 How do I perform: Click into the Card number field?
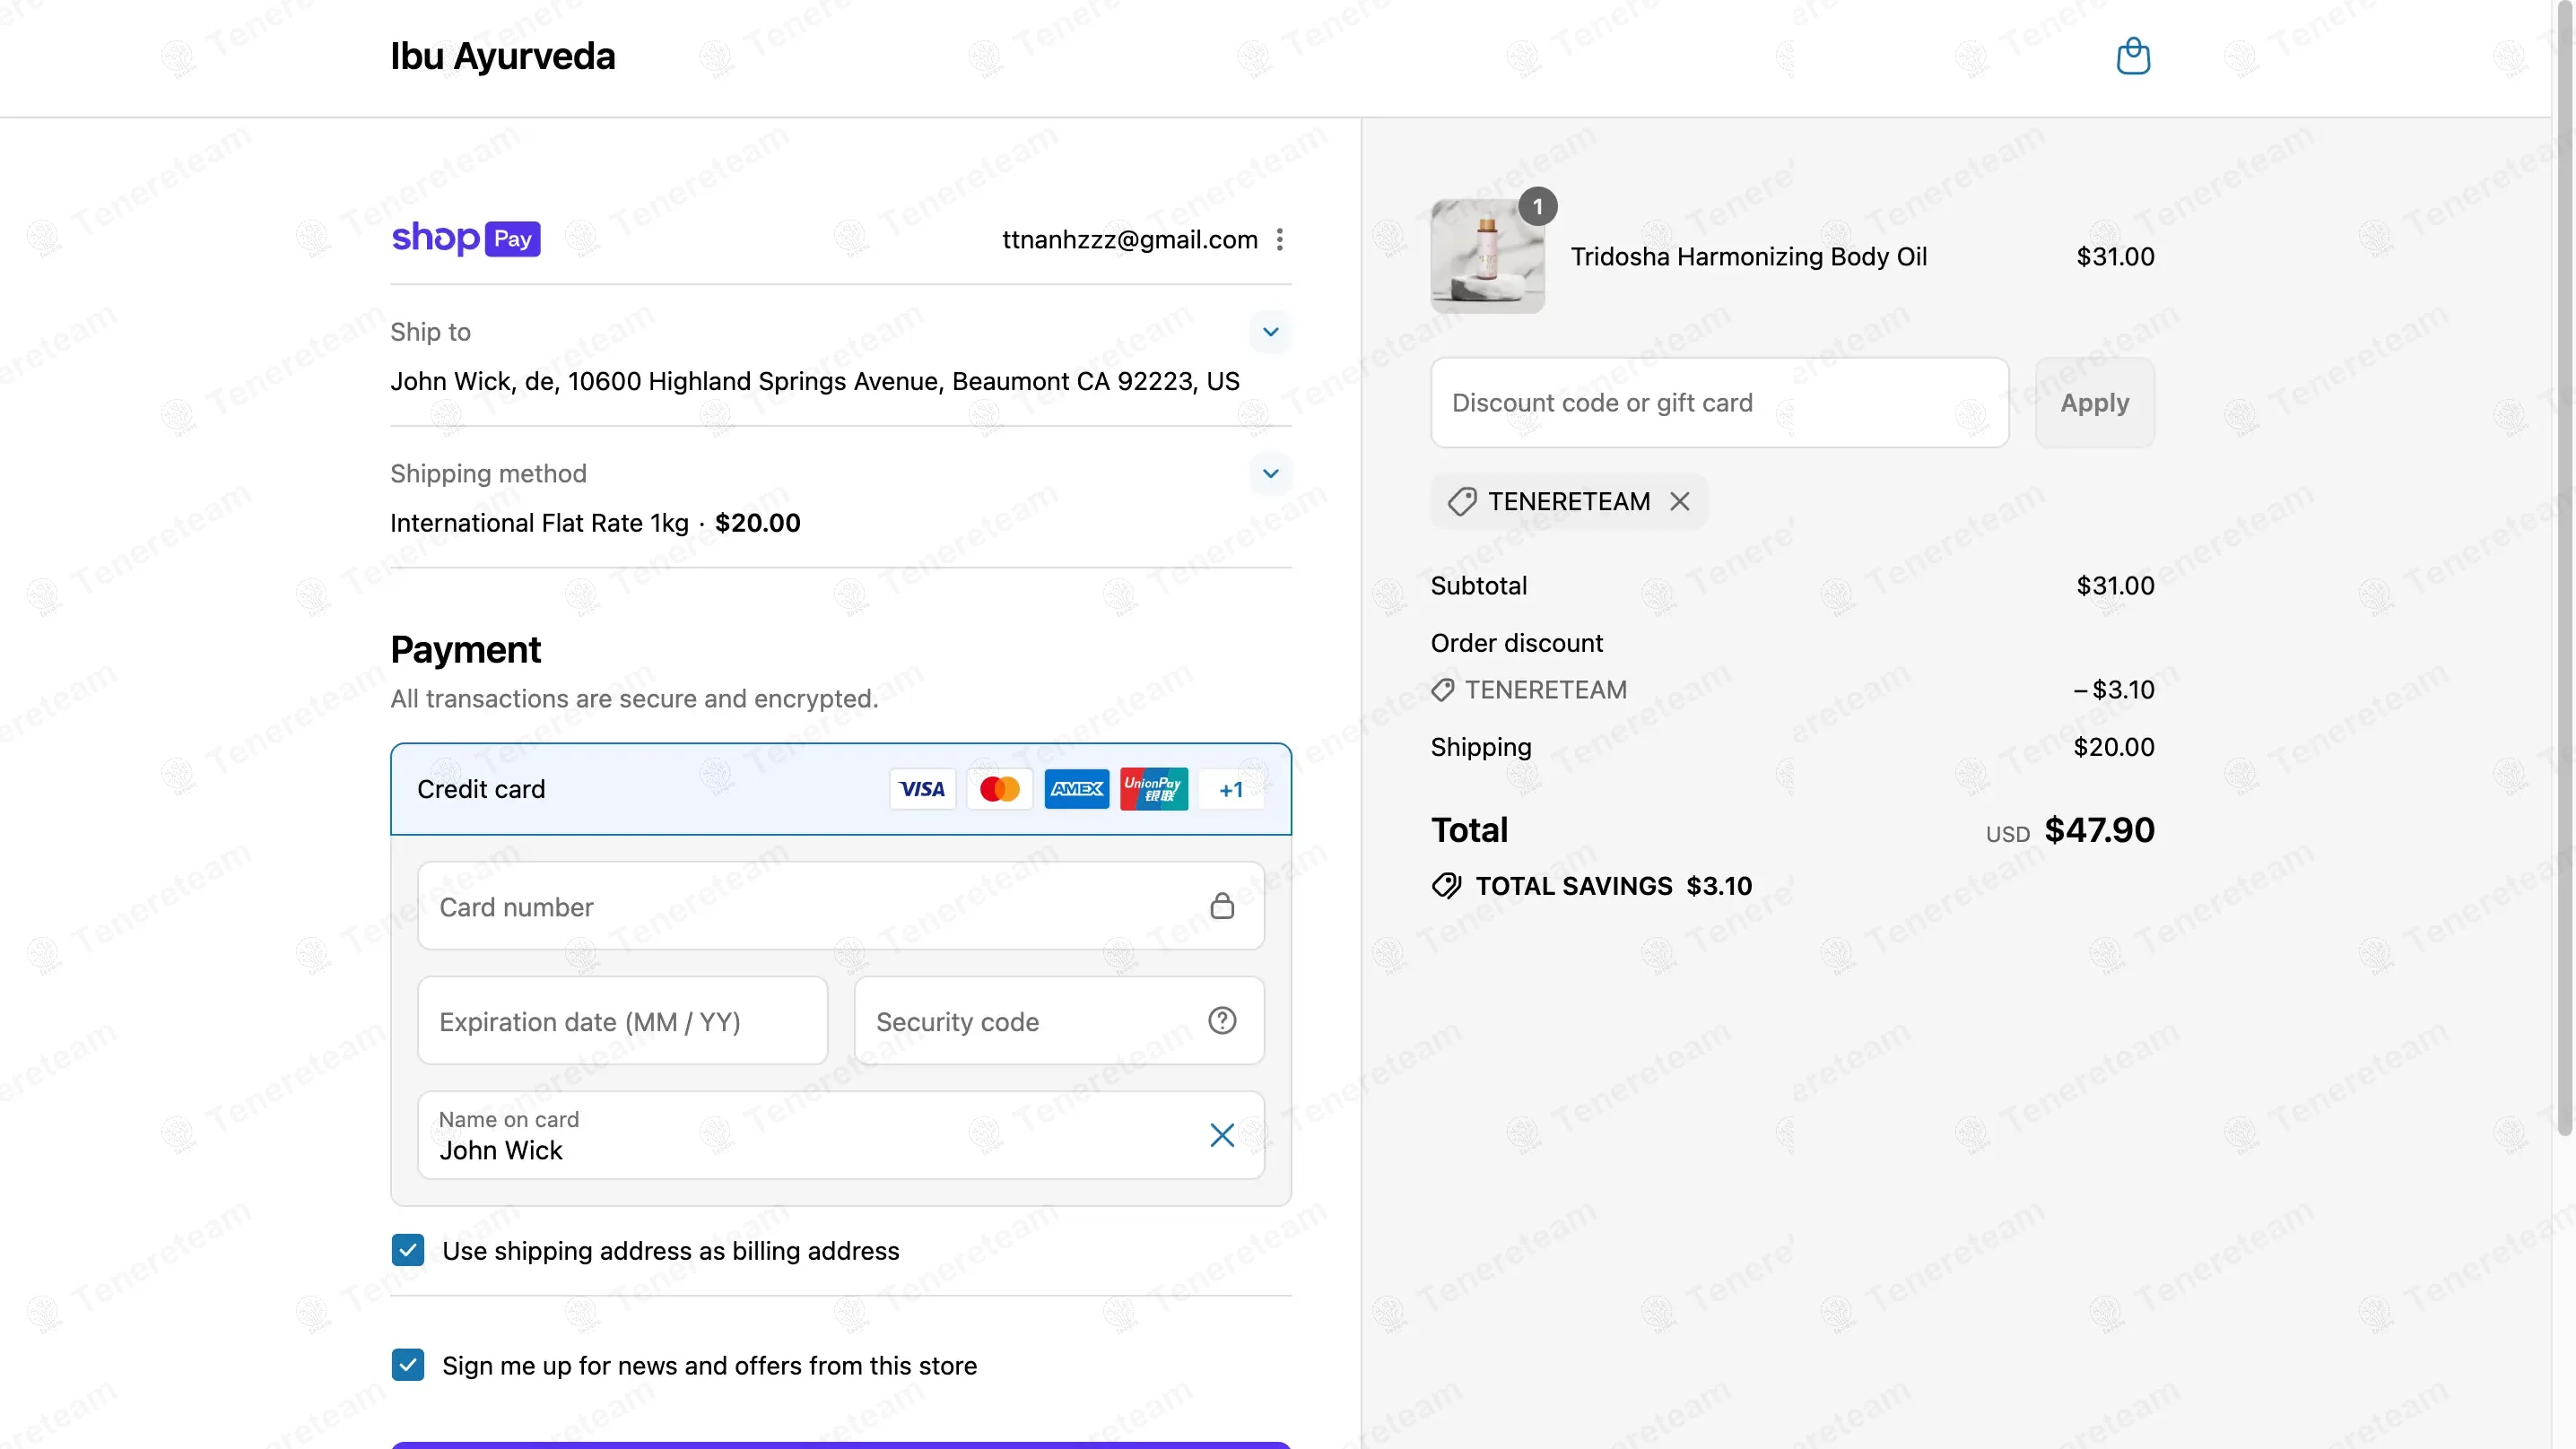pos(841,906)
